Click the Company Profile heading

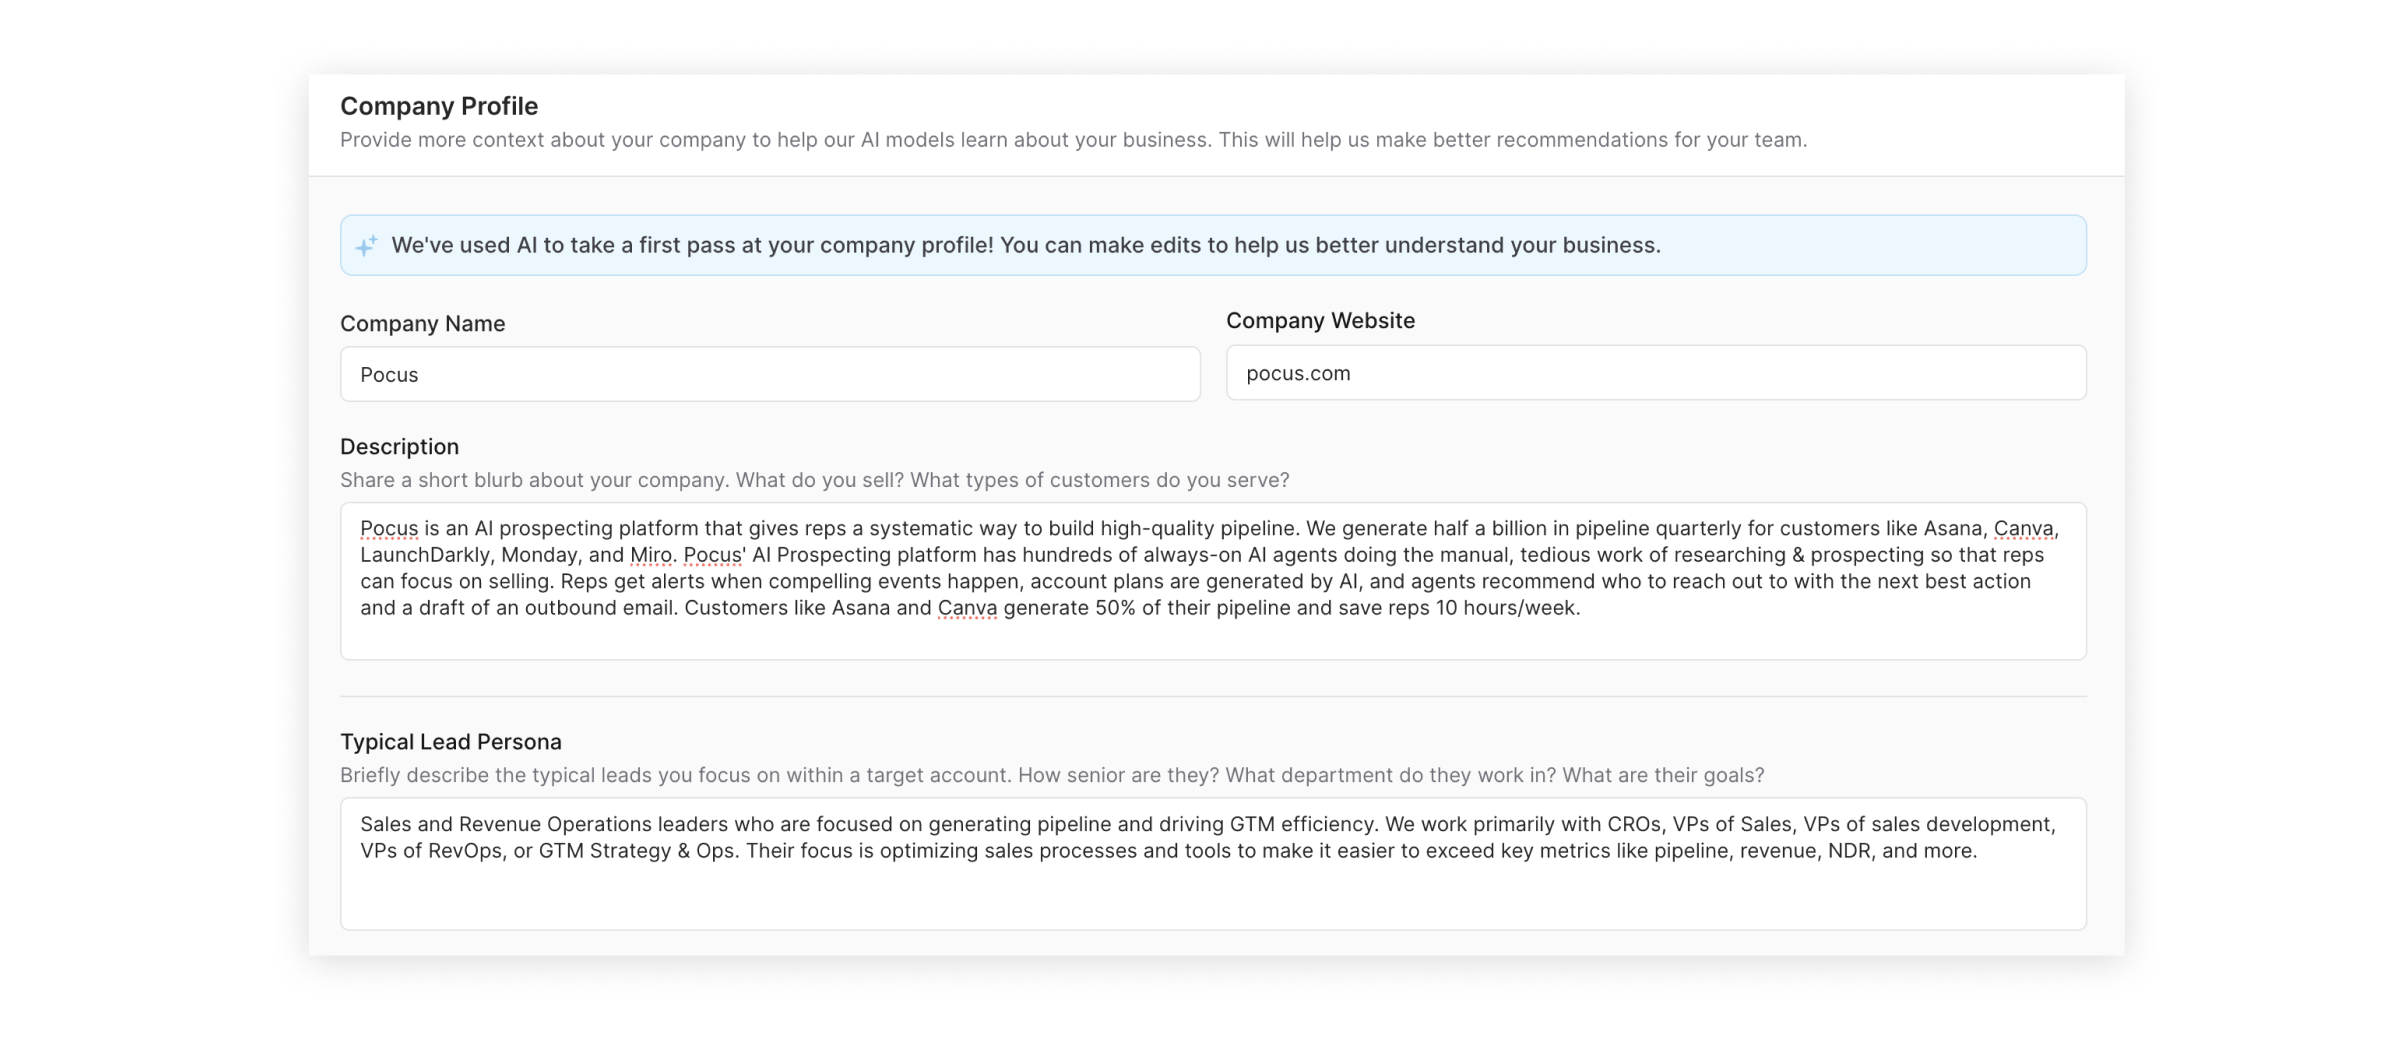tap(439, 106)
